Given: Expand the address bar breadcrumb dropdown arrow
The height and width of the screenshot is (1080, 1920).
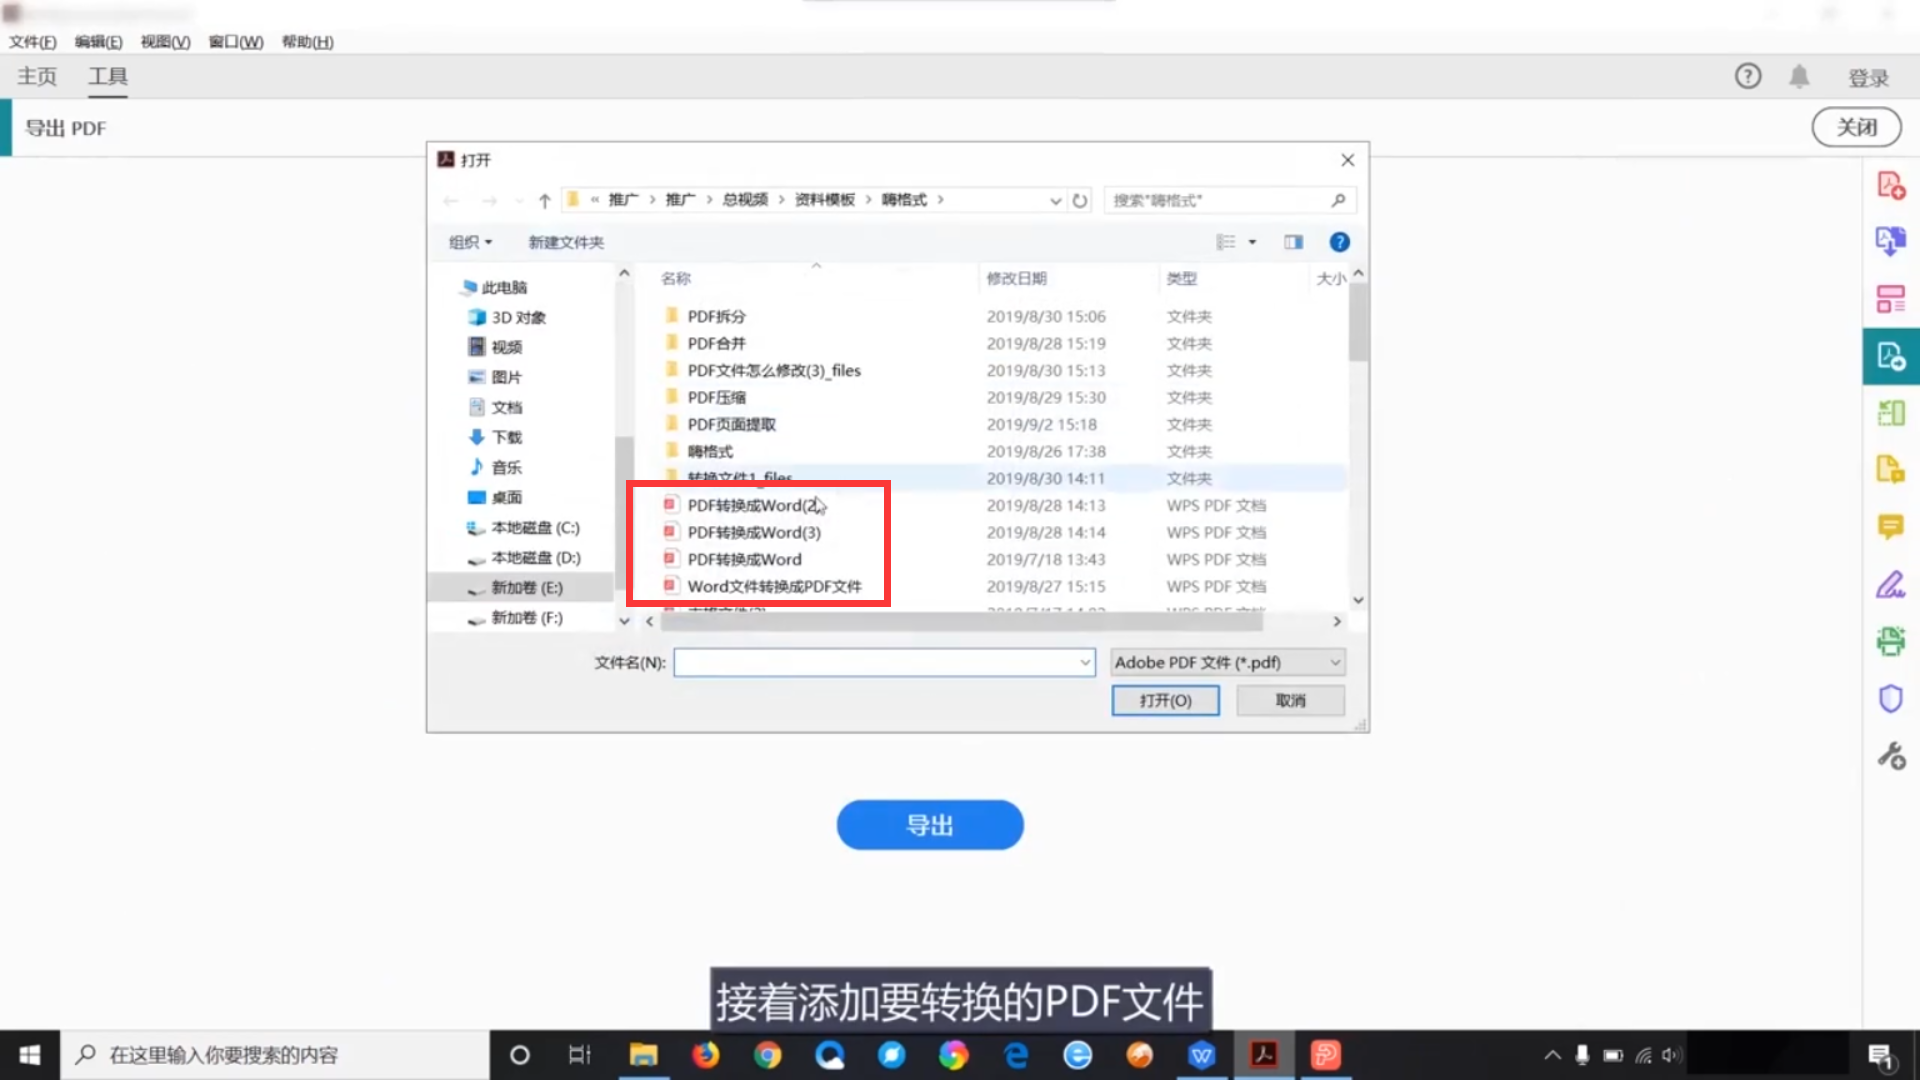Looking at the screenshot, I should click(1055, 200).
